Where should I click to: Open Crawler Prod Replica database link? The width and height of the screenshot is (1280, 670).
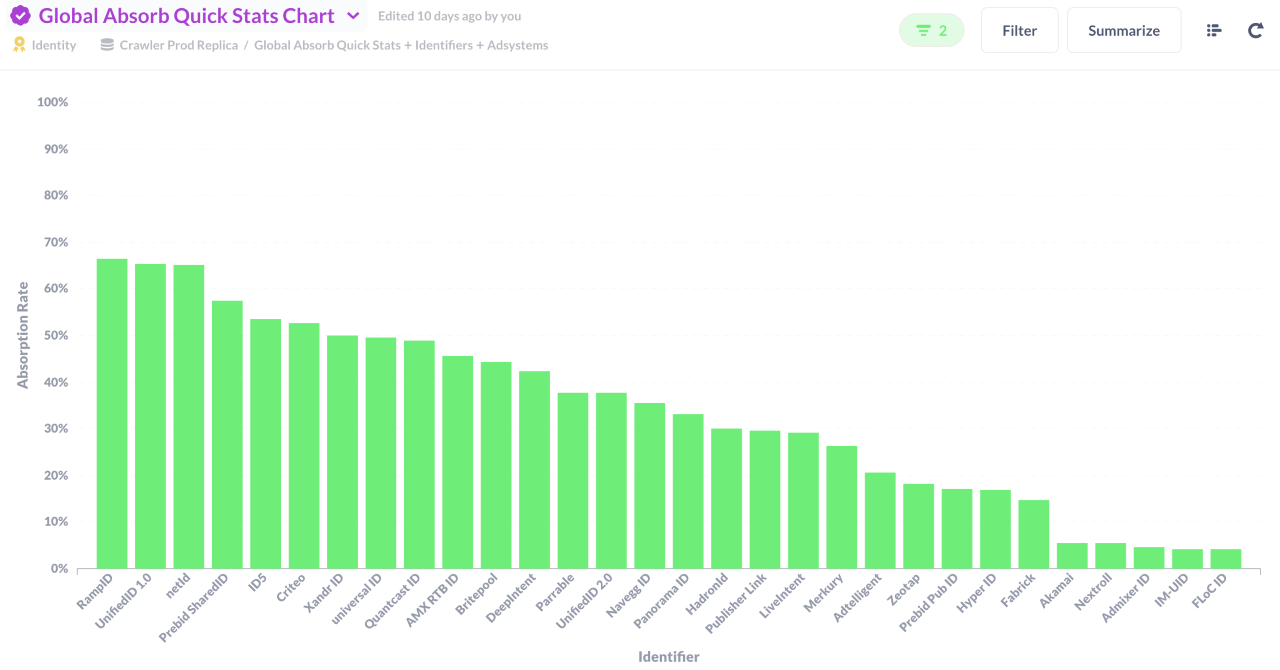178,45
